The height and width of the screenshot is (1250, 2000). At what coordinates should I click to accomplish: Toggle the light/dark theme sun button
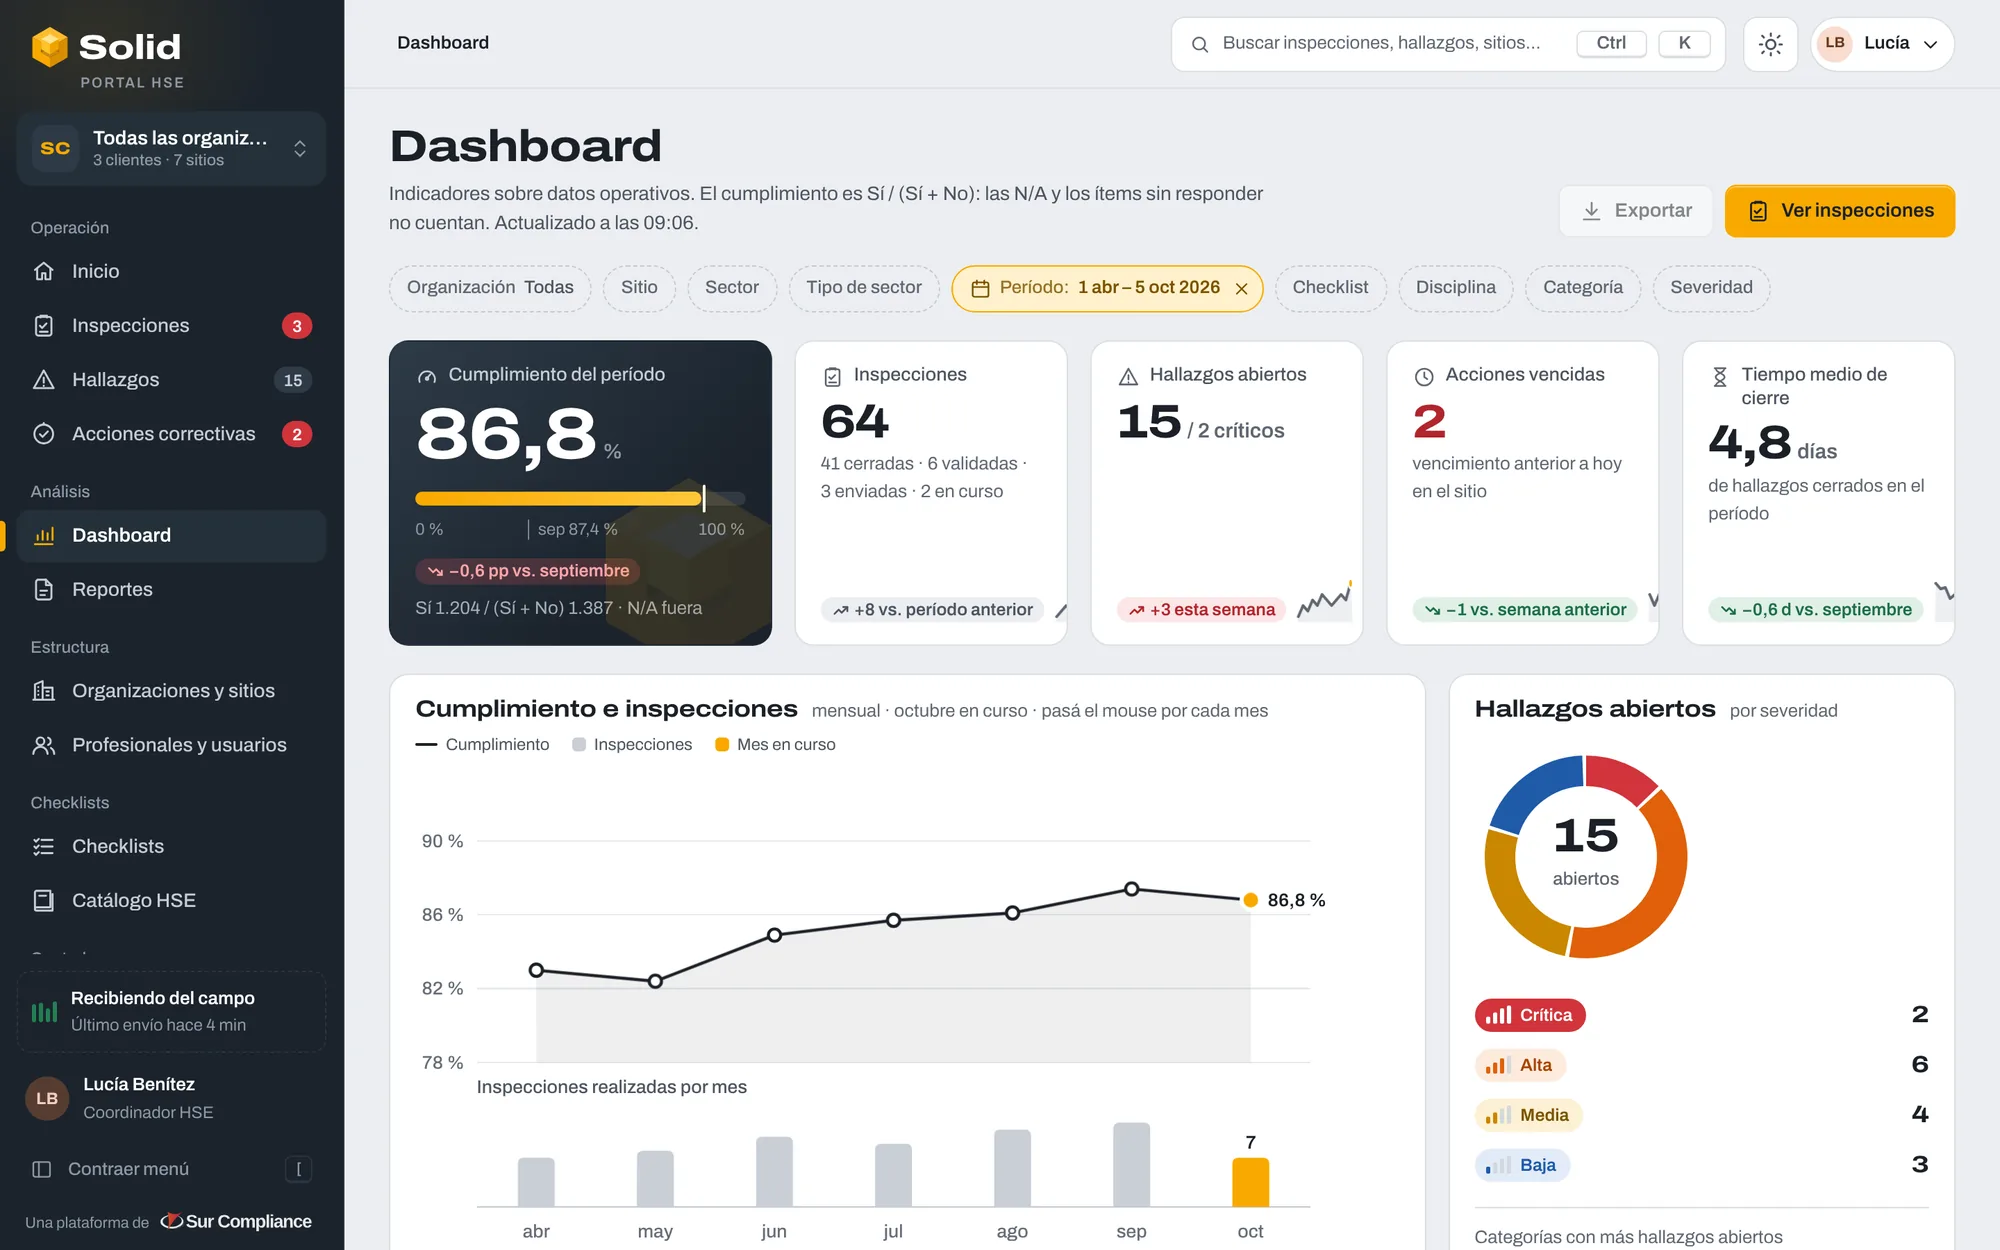(x=1770, y=44)
